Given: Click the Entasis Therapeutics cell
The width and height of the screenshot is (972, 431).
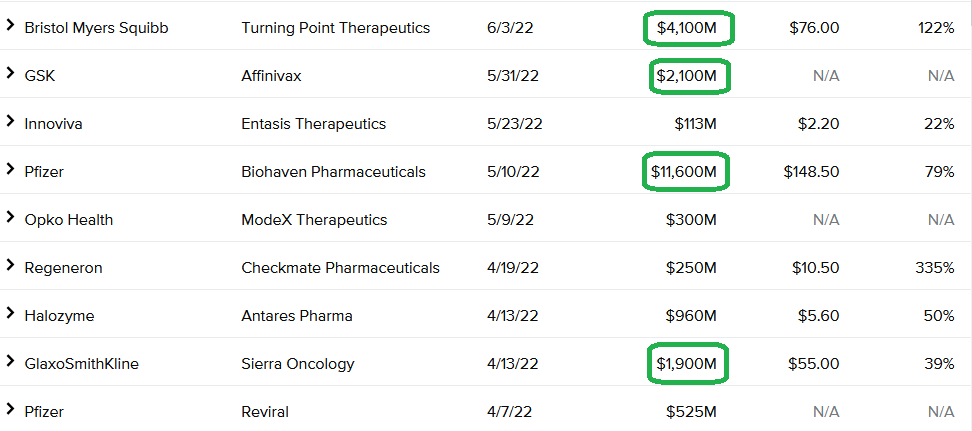Looking at the screenshot, I should tap(314, 124).
